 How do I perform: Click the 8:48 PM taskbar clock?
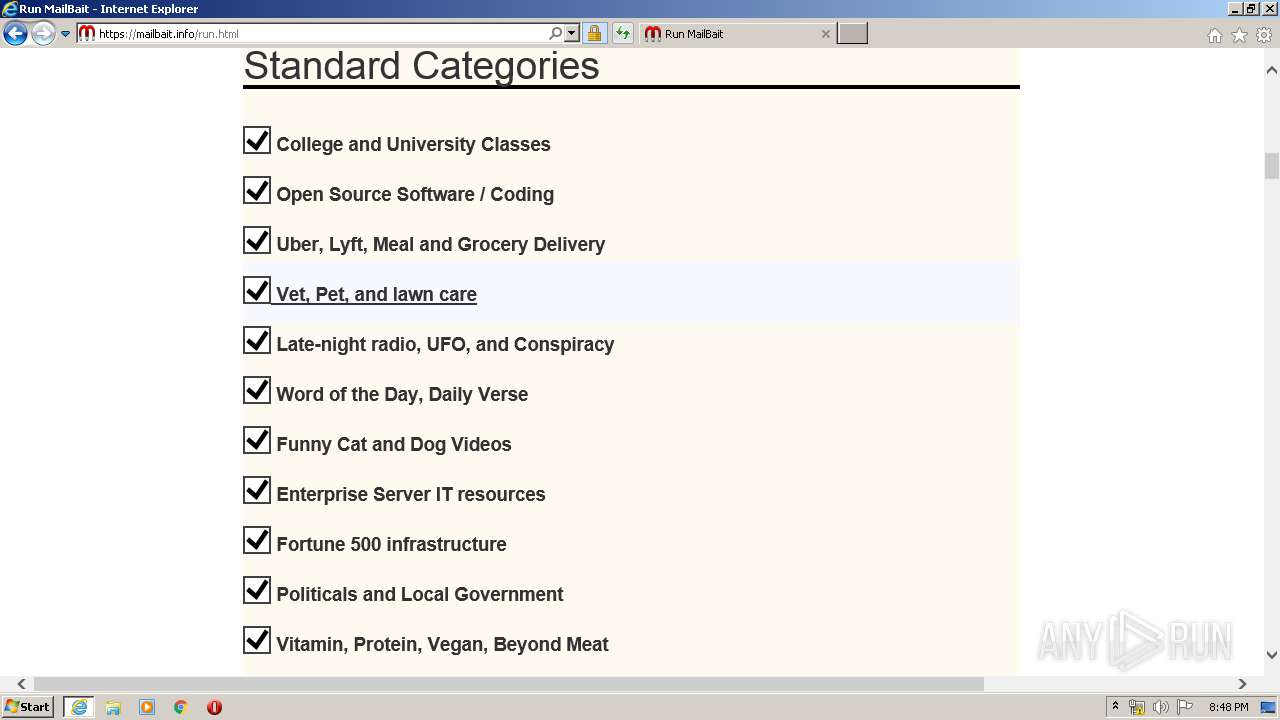[1228, 707]
